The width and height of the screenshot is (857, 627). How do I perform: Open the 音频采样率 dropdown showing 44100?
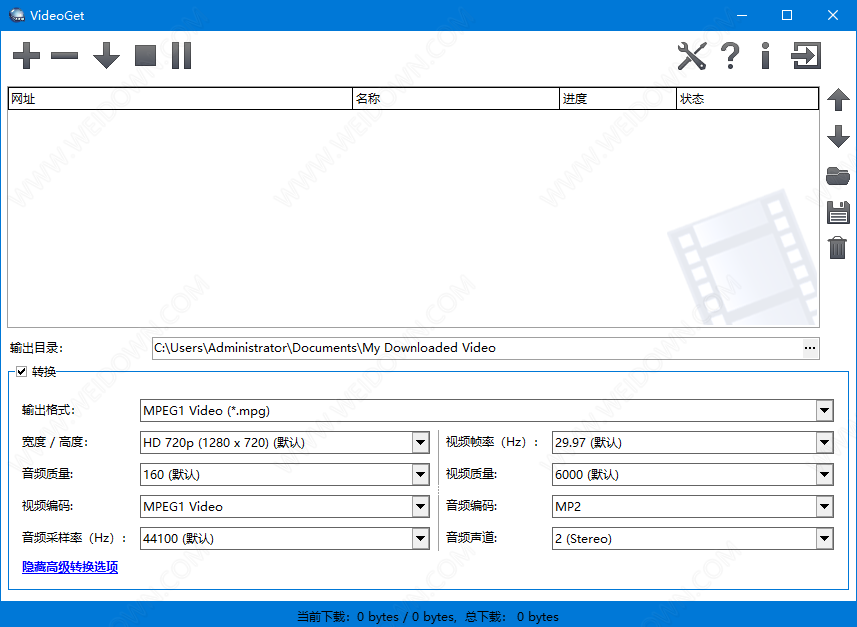tap(284, 538)
